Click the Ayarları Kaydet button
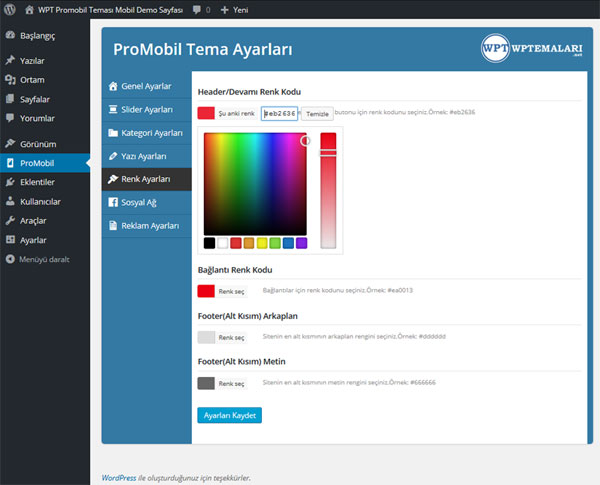Image resolution: width=600 pixels, height=485 pixels. pos(230,415)
